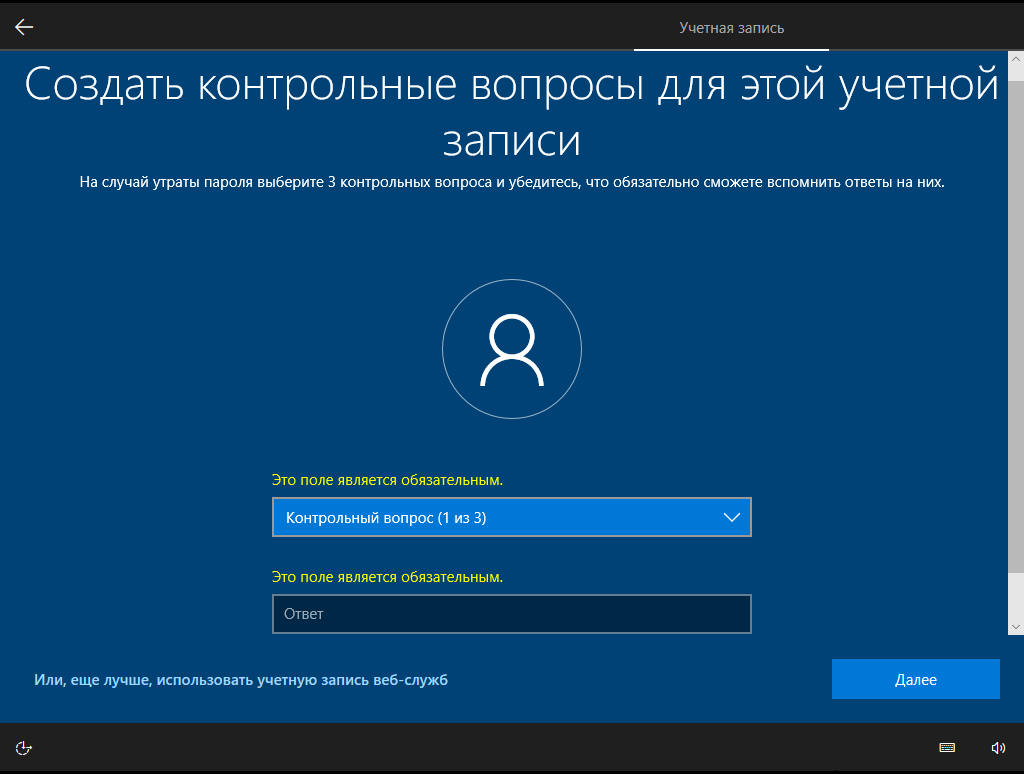Go back with the arrow icon

24,27
